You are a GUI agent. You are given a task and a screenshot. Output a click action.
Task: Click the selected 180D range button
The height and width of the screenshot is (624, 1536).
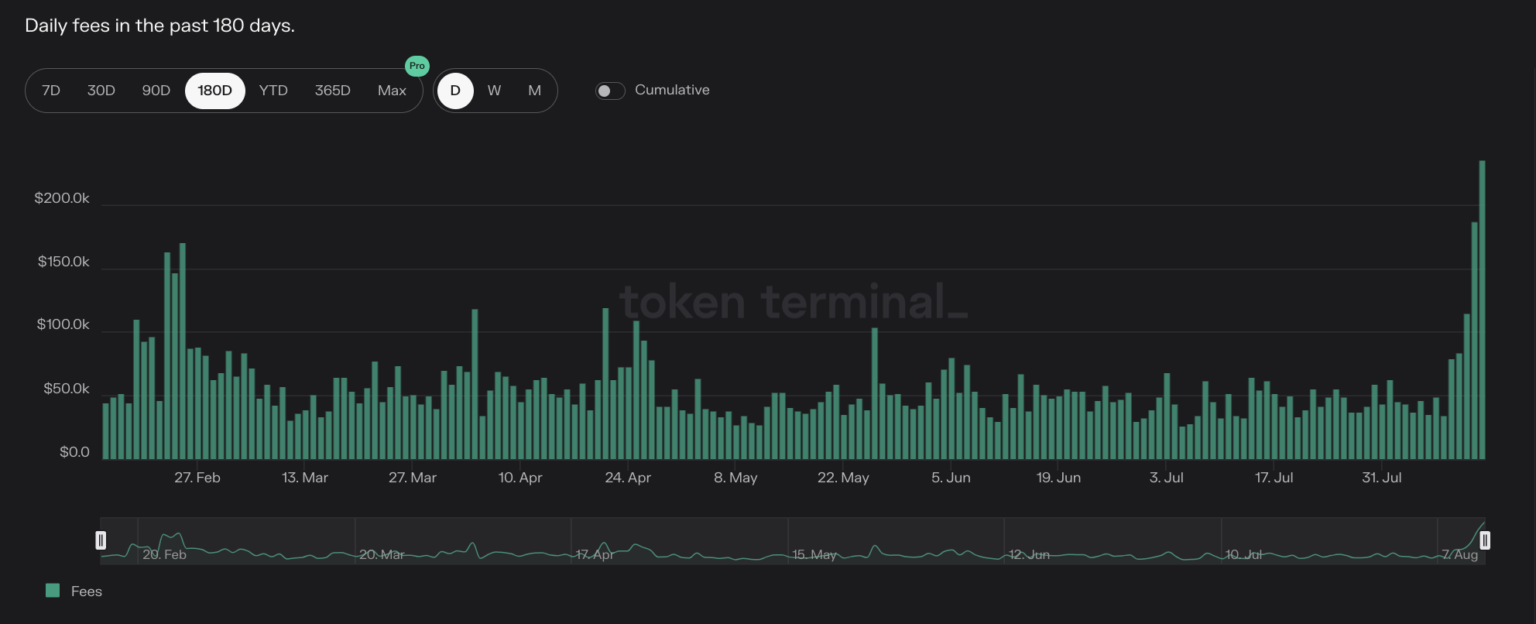[215, 91]
